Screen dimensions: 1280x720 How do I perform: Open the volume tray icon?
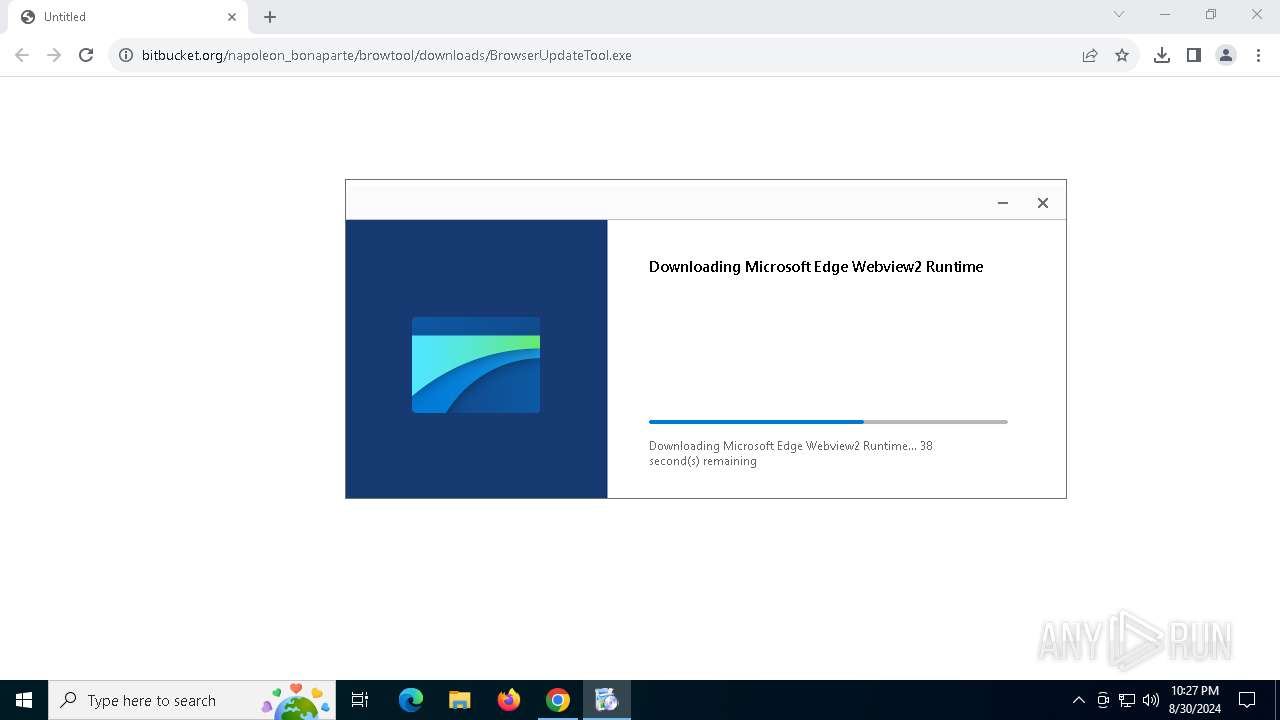tap(1151, 700)
